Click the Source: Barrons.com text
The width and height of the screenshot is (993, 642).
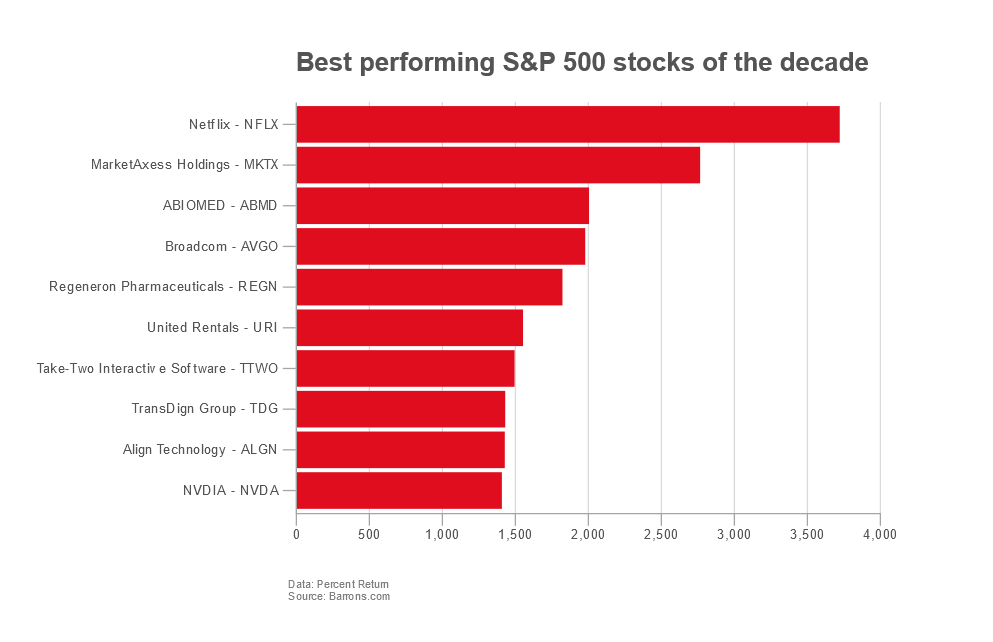pos(339,597)
